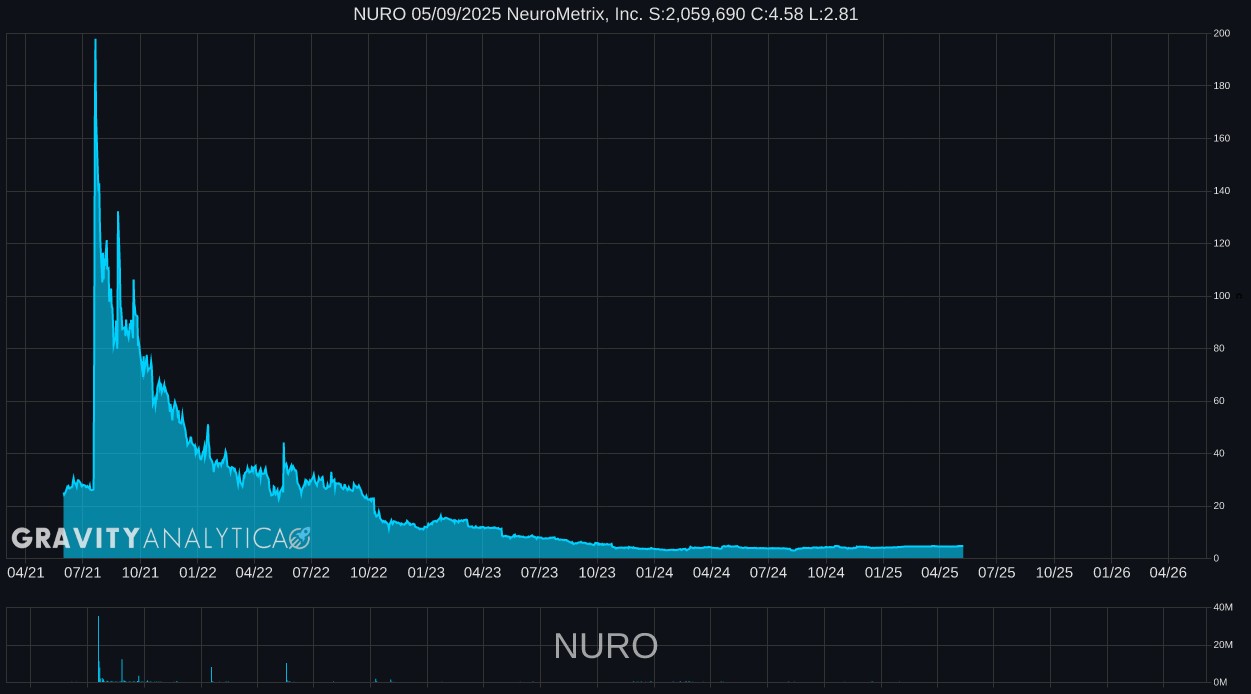Select the large NURO watermark in volume panel
This screenshot has width=1251, height=694.
tap(605, 646)
